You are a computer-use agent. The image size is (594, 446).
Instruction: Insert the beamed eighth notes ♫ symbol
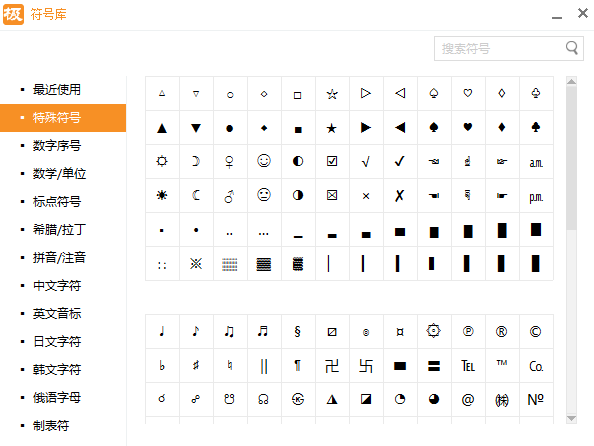tap(230, 332)
